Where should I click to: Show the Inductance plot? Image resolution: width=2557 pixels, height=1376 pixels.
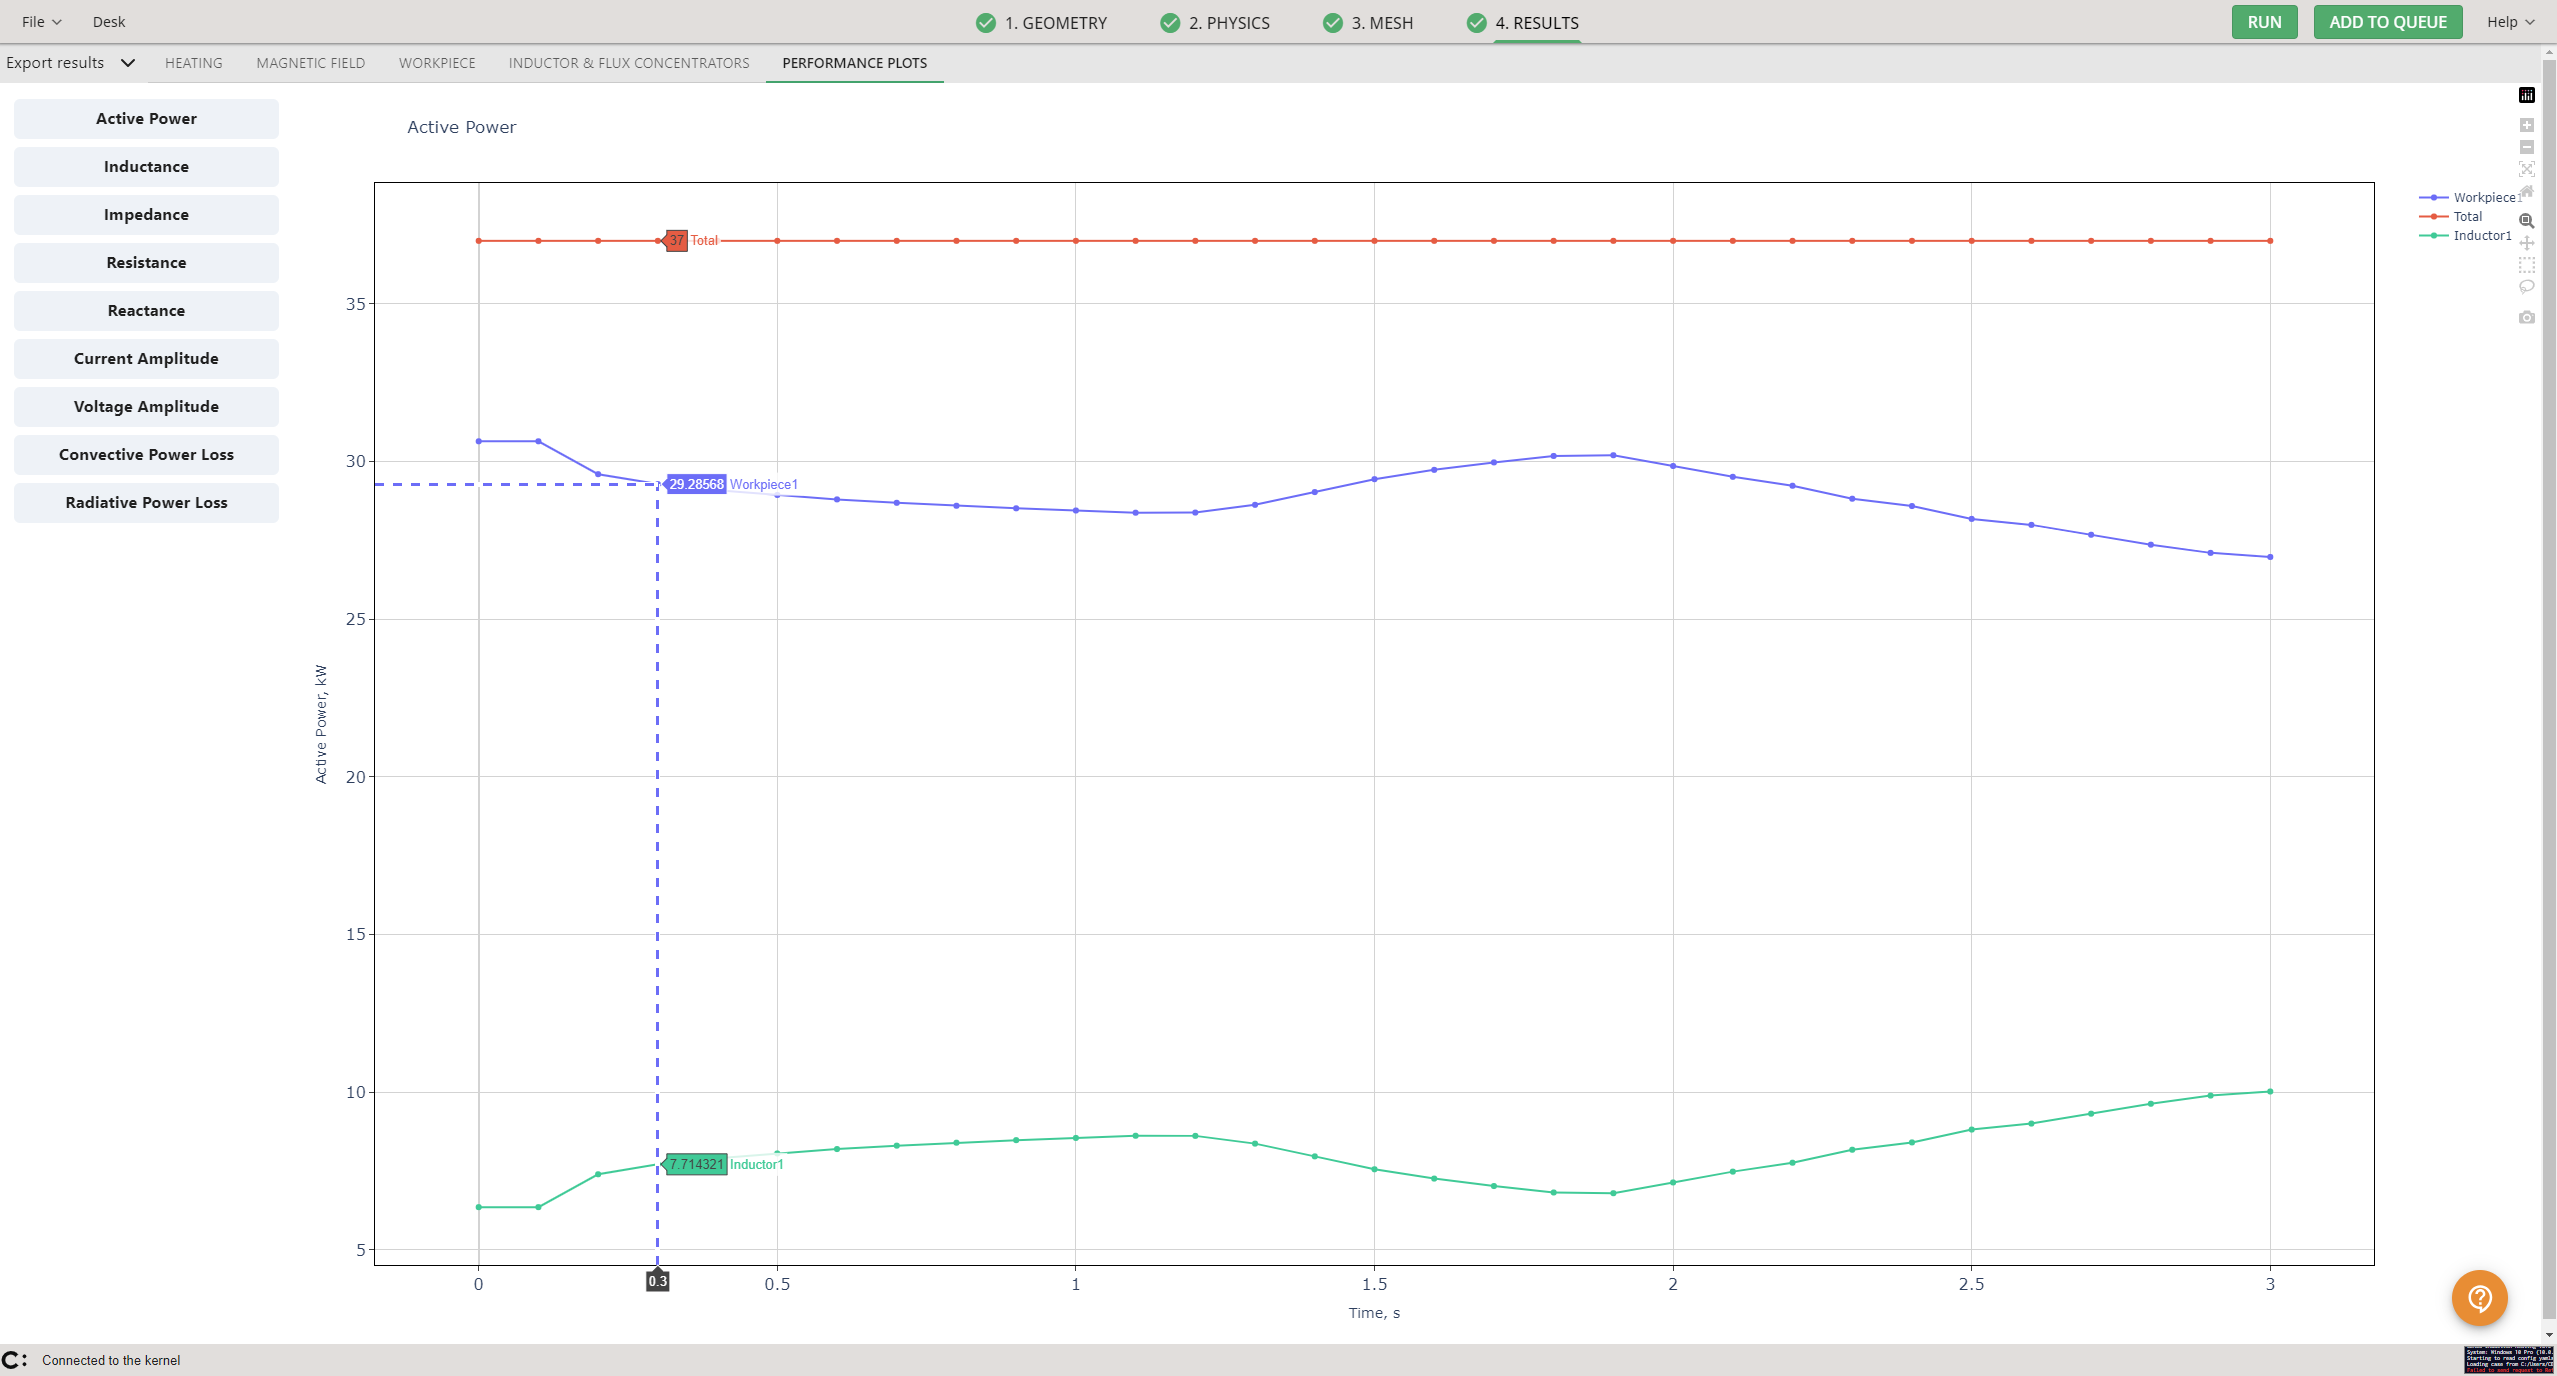coord(146,167)
